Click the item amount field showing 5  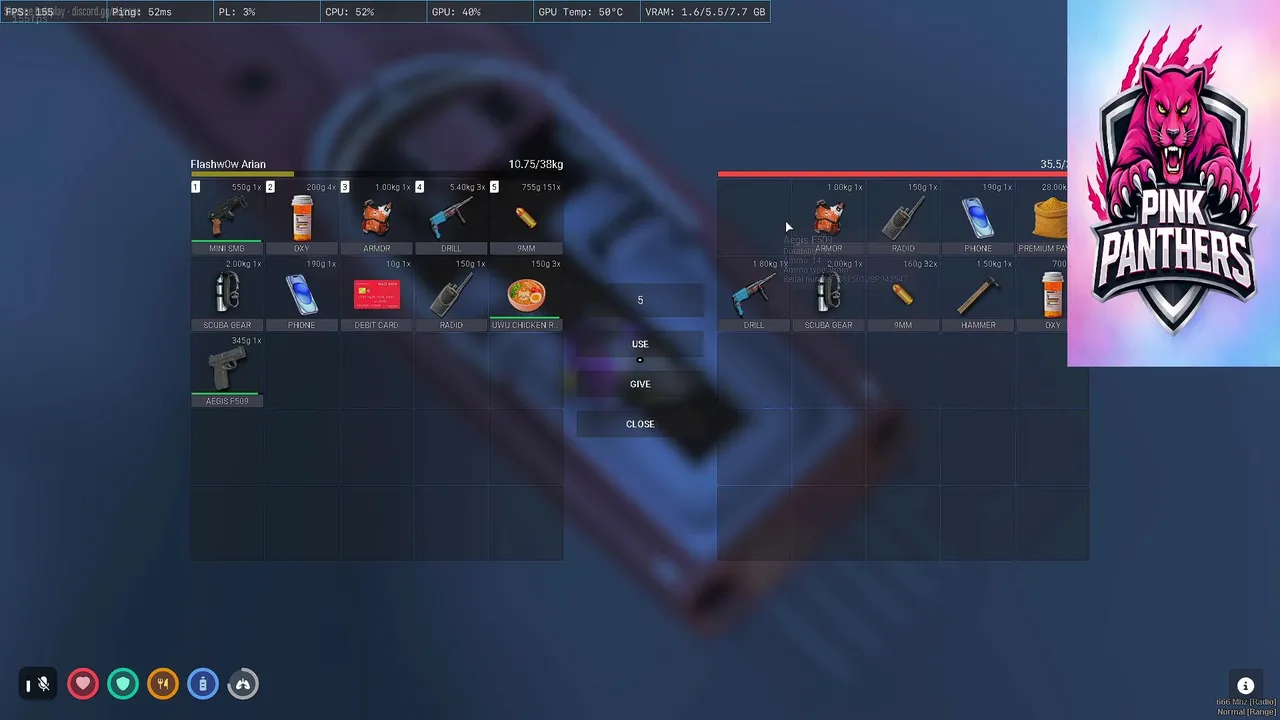click(x=640, y=300)
